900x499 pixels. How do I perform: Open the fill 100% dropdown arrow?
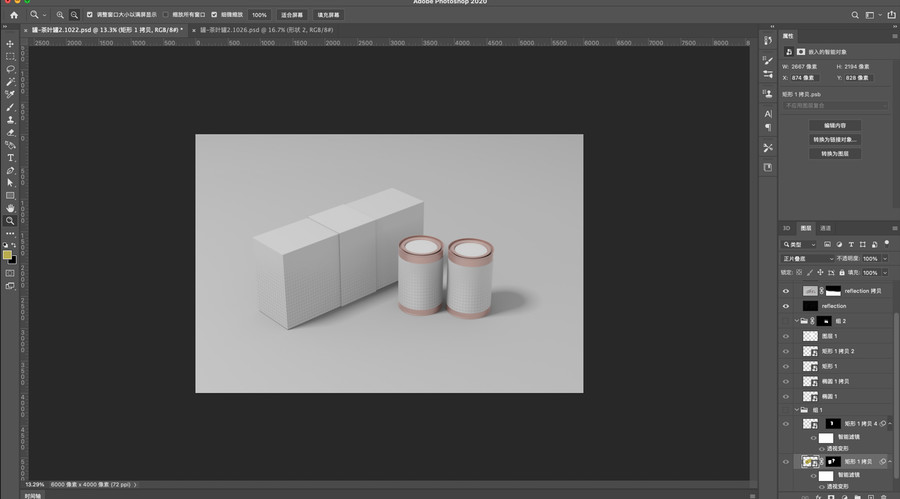pyautogui.click(x=885, y=273)
